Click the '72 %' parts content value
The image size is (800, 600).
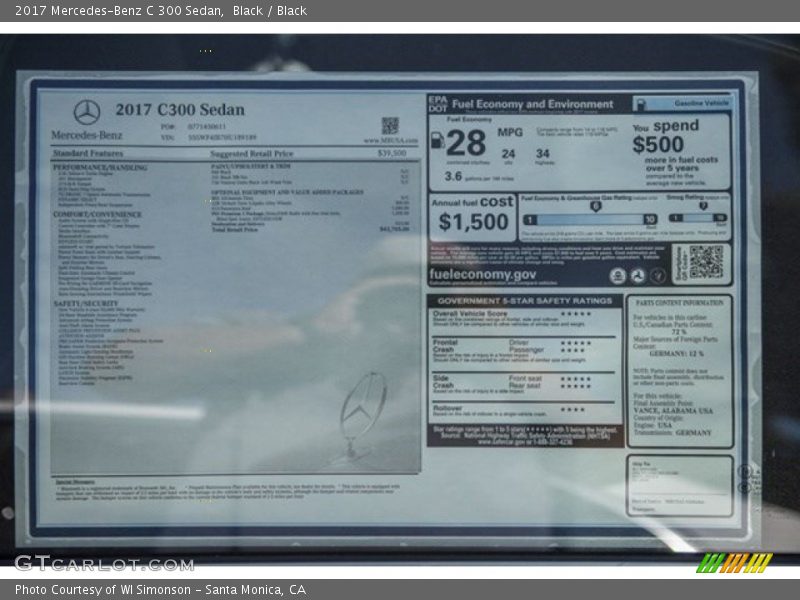[x=679, y=332]
